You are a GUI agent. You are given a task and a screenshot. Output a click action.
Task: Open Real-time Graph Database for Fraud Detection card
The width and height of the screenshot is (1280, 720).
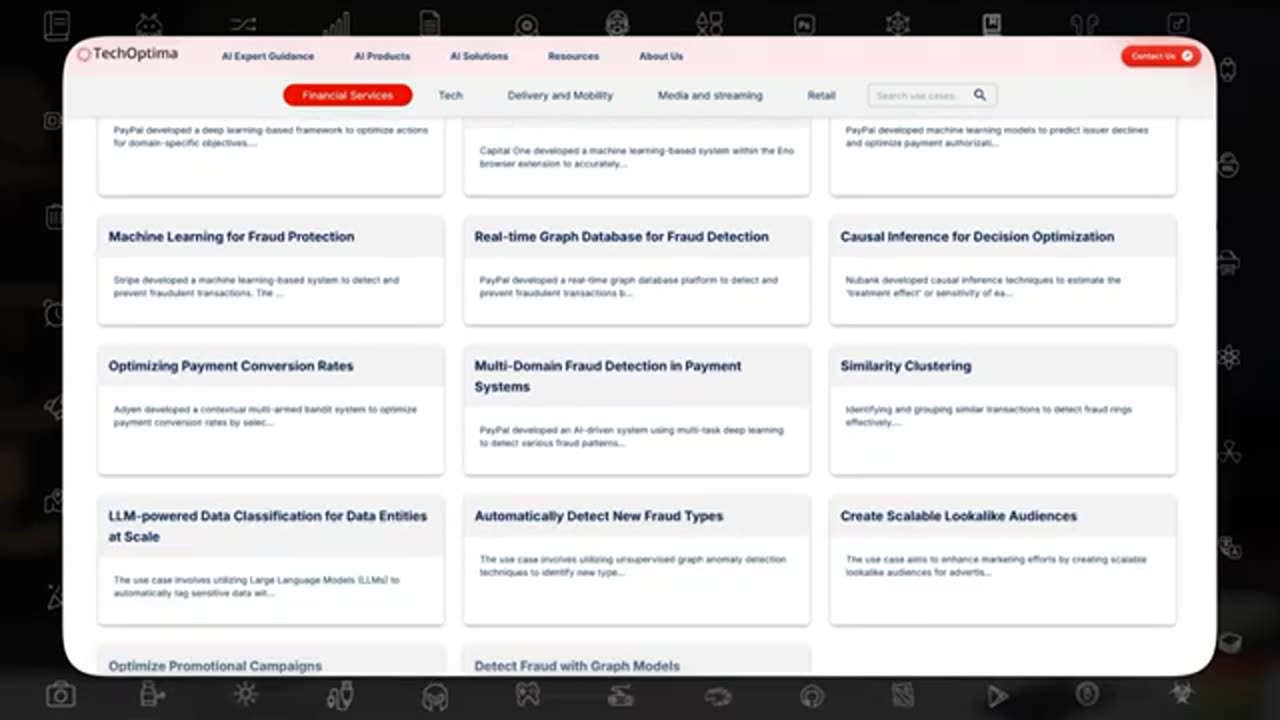637,270
